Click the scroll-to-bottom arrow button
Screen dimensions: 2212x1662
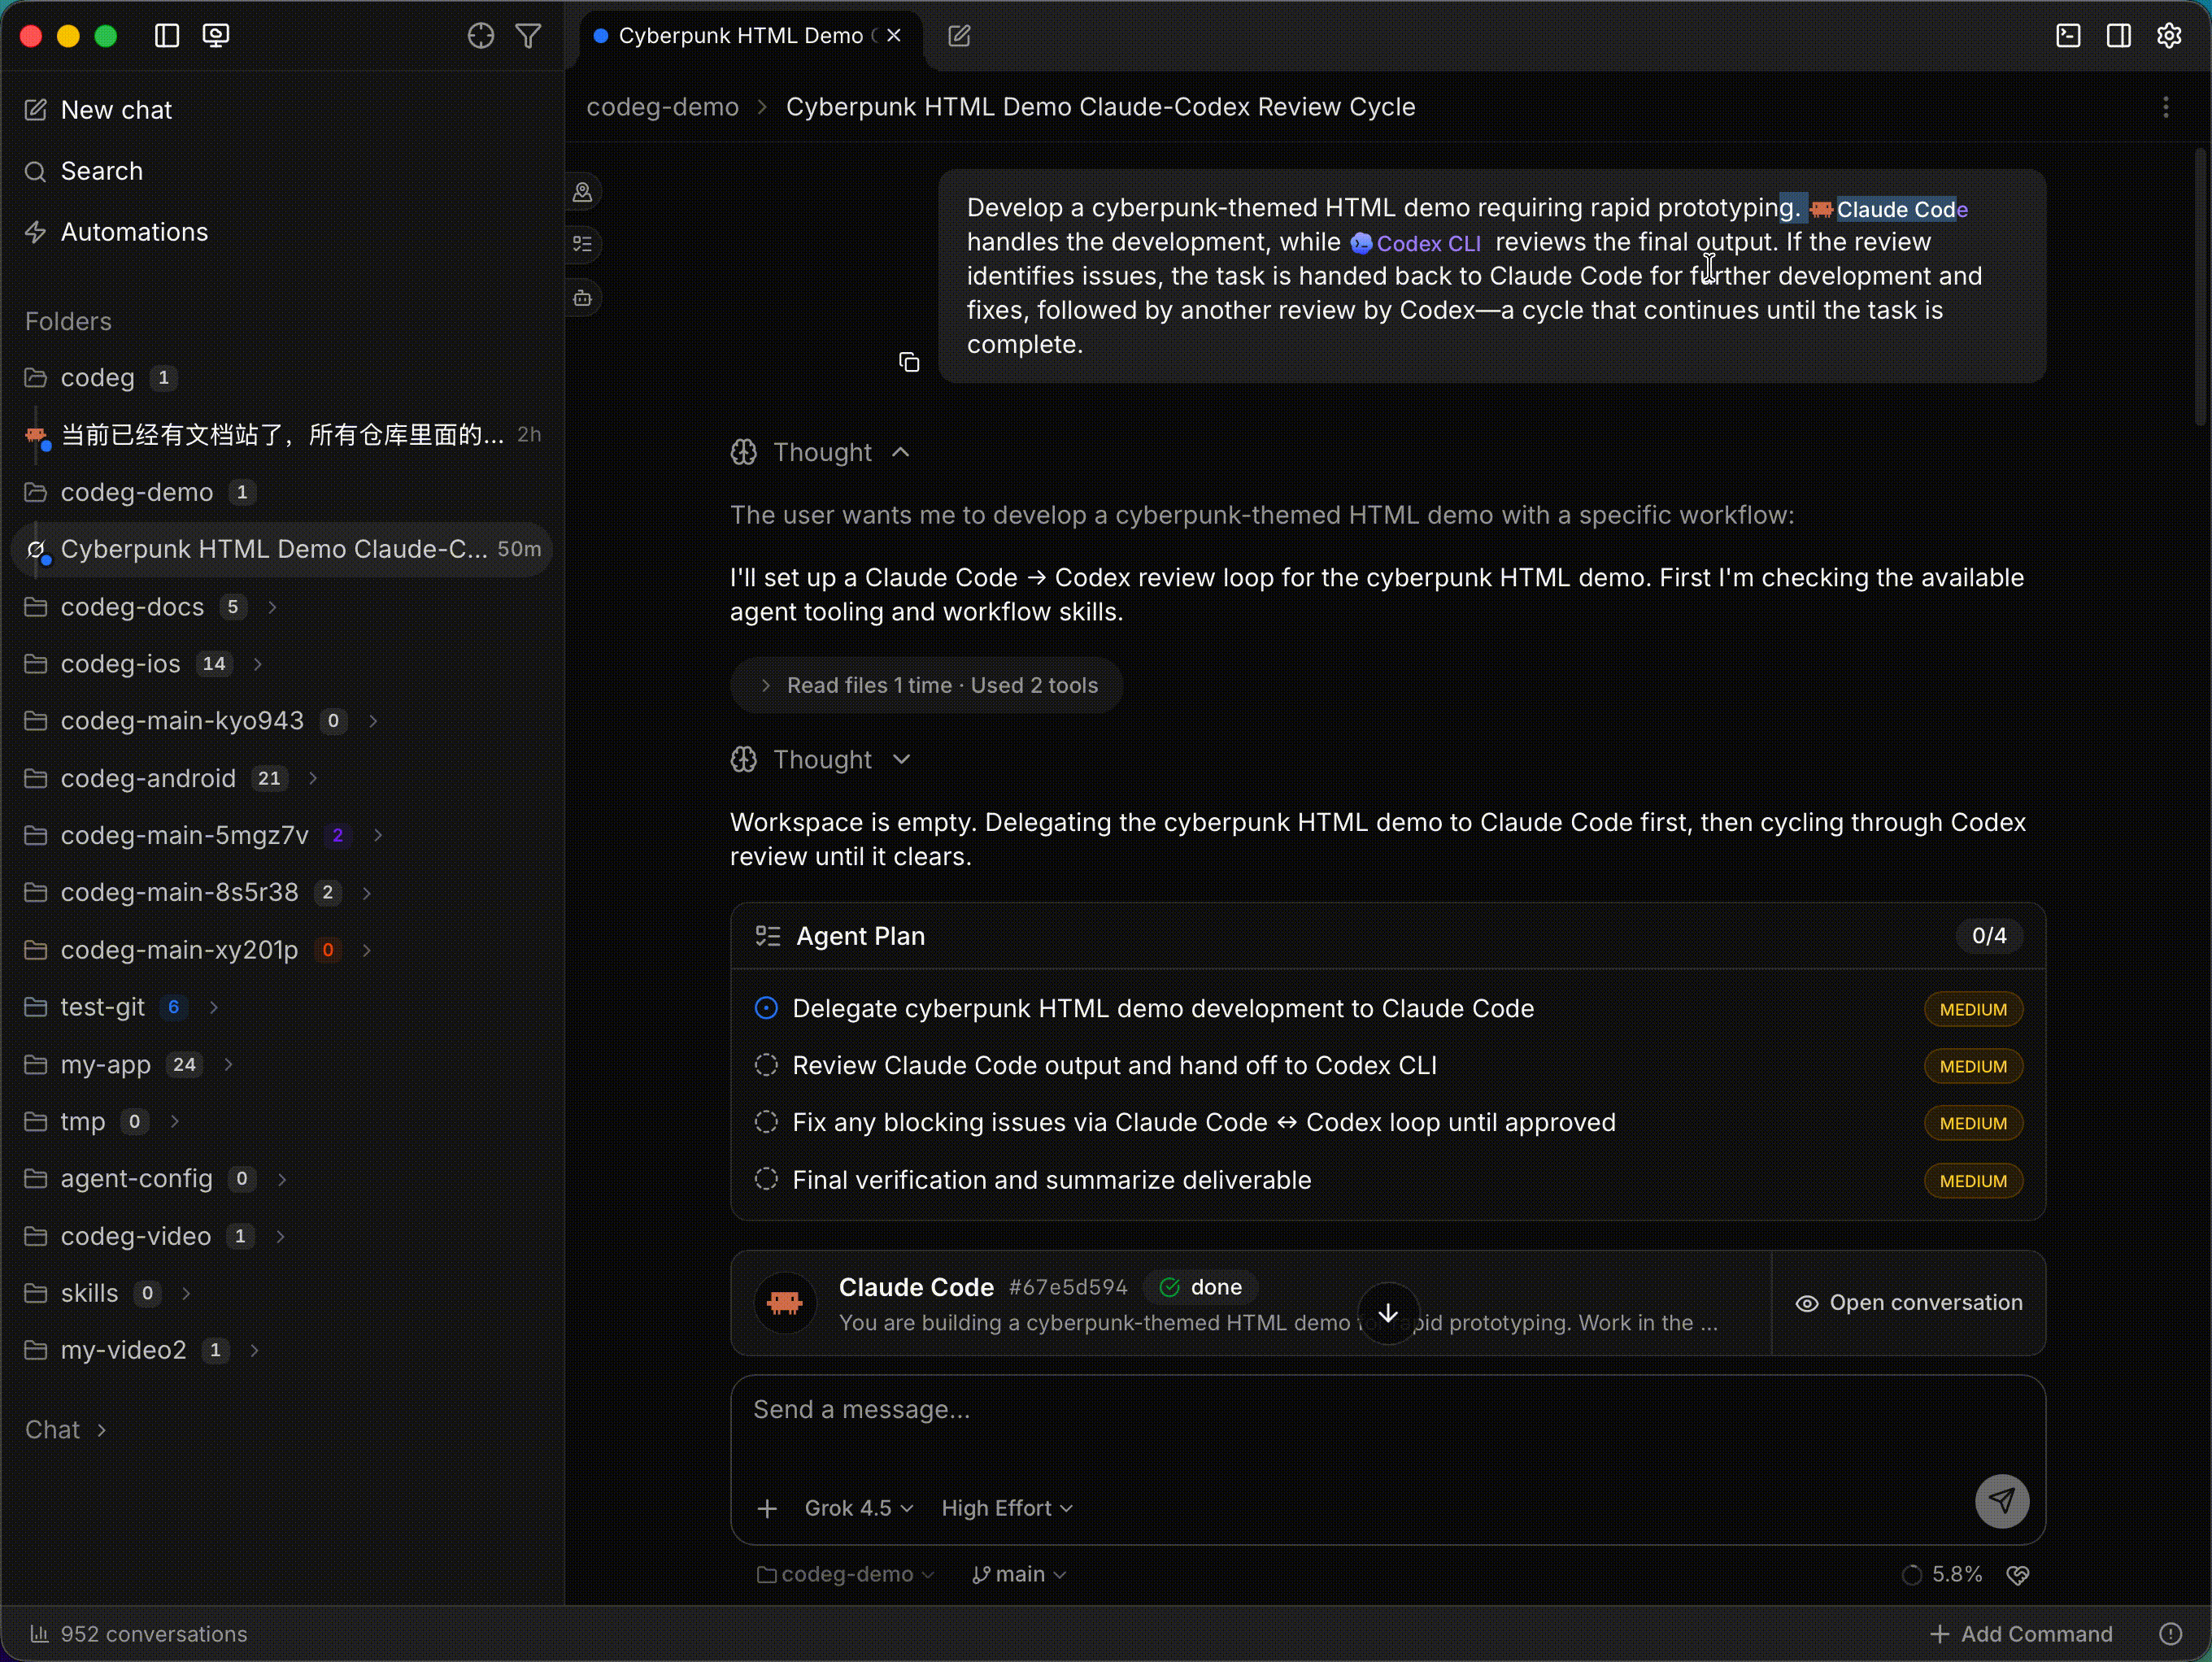tap(1388, 1313)
